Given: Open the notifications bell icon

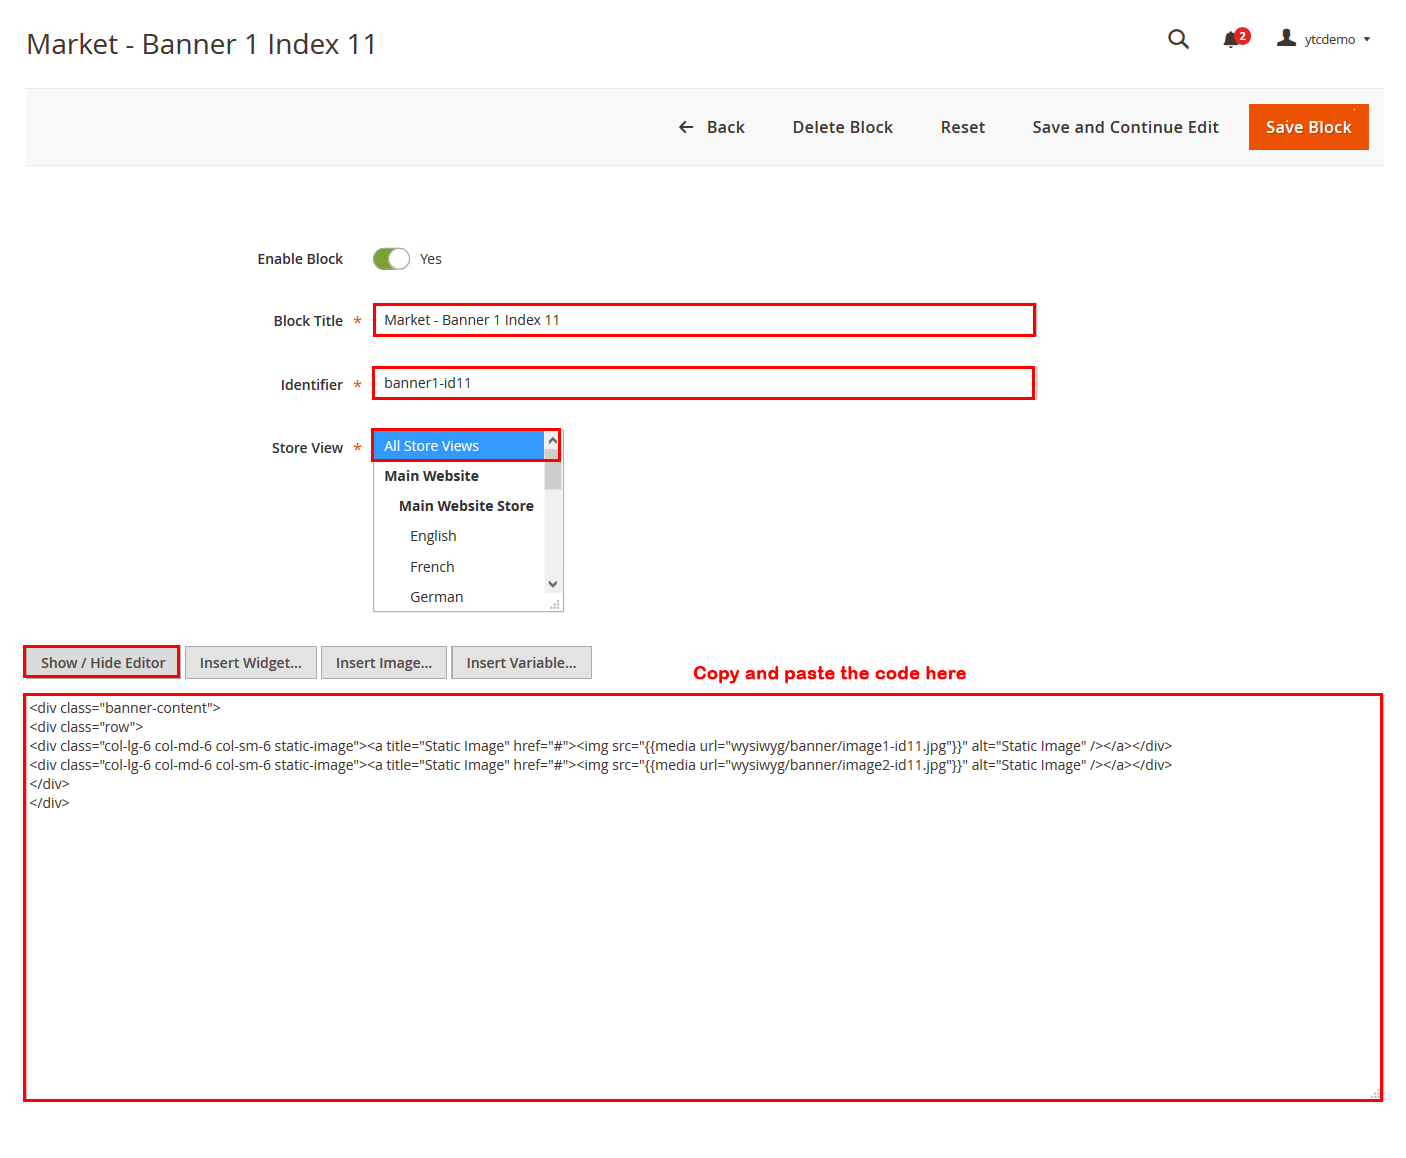Looking at the screenshot, I should tap(1231, 40).
